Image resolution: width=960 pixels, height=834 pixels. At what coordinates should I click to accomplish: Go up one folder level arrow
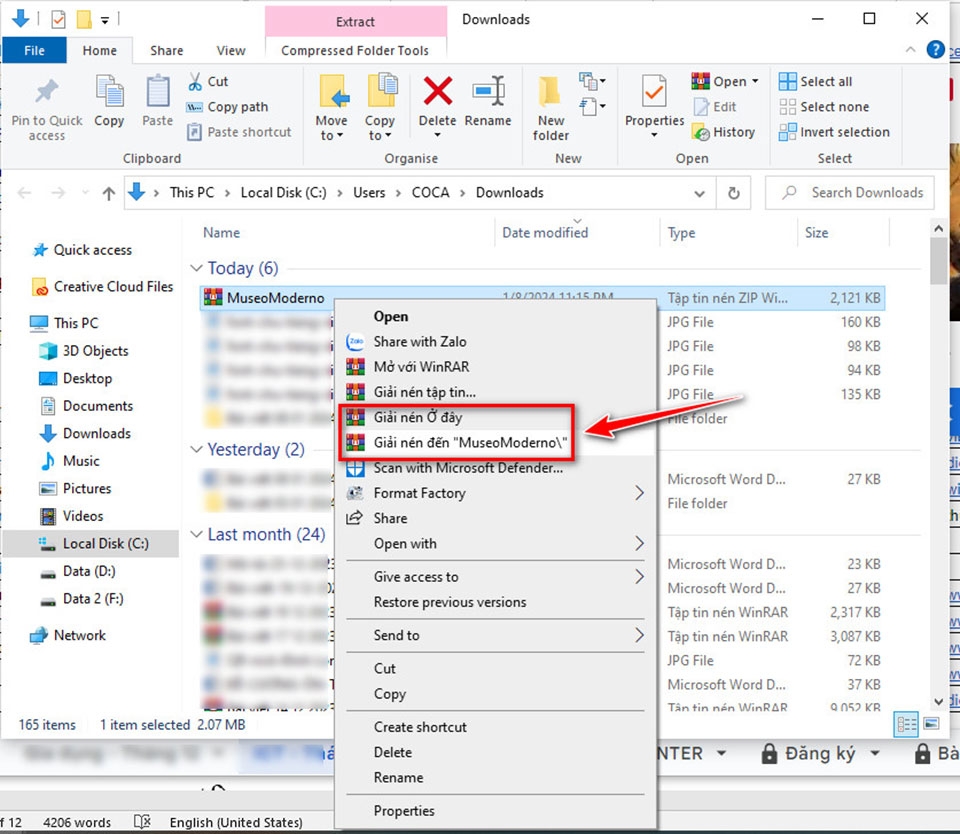click(x=109, y=193)
